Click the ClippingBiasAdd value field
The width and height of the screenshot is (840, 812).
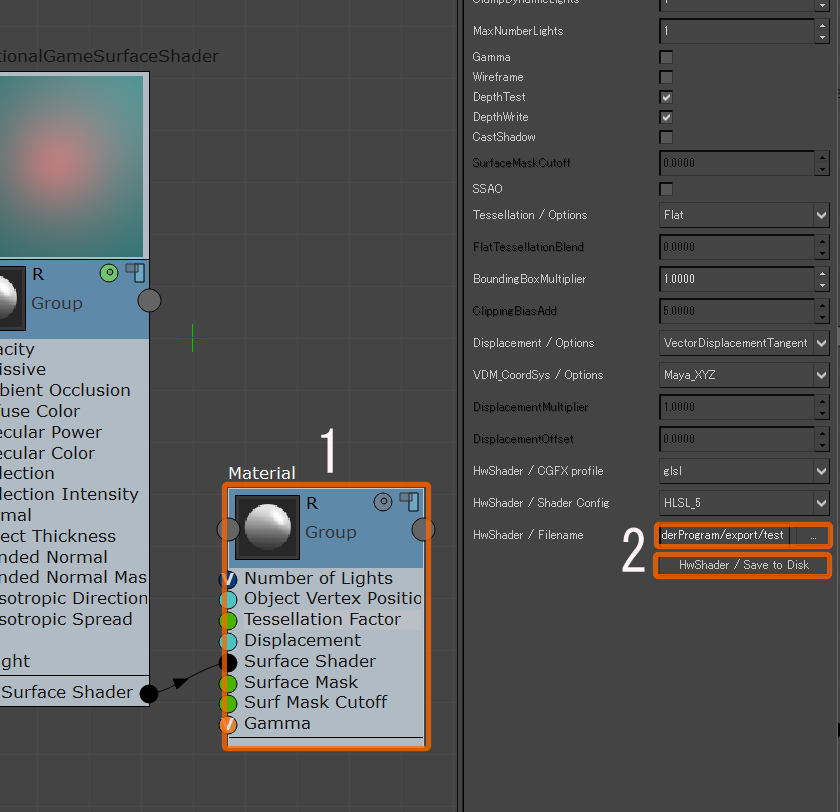point(737,311)
